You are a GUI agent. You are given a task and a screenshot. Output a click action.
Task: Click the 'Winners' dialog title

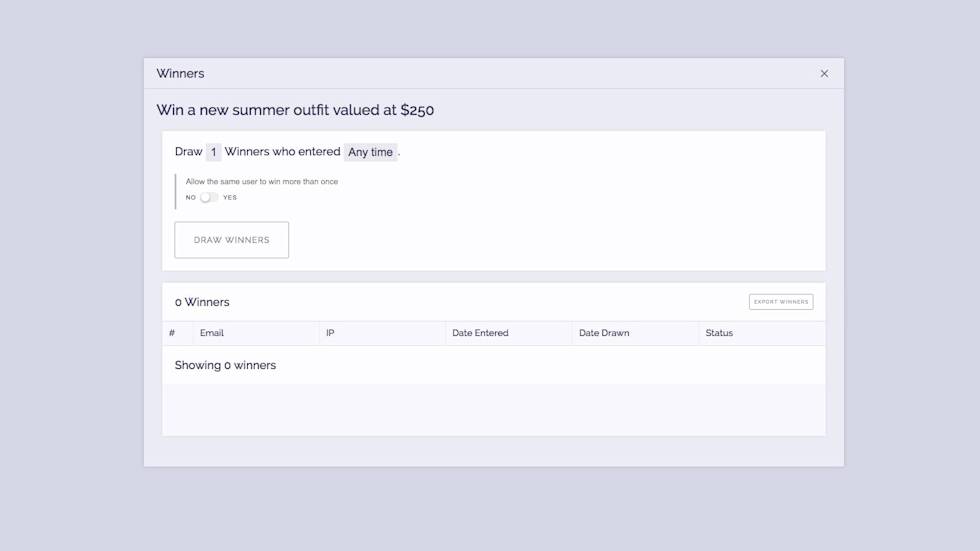point(180,73)
